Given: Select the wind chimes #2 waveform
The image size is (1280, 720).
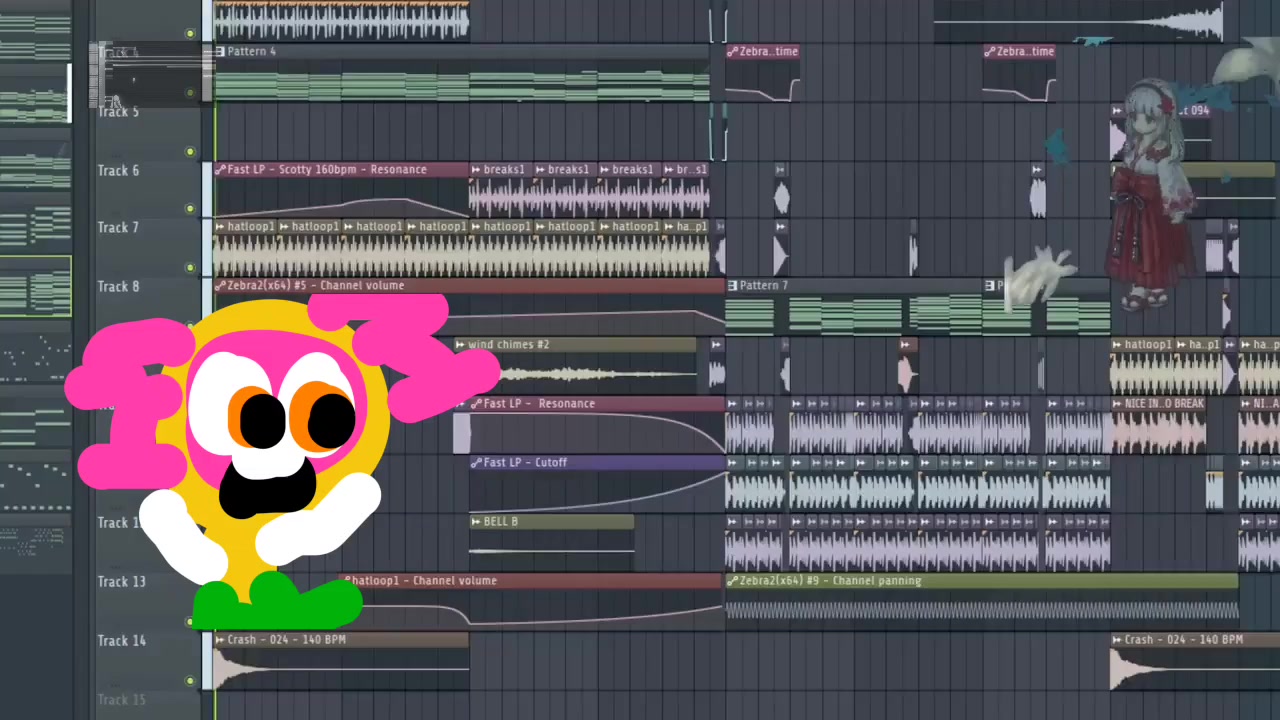Looking at the screenshot, I should [x=597, y=374].
